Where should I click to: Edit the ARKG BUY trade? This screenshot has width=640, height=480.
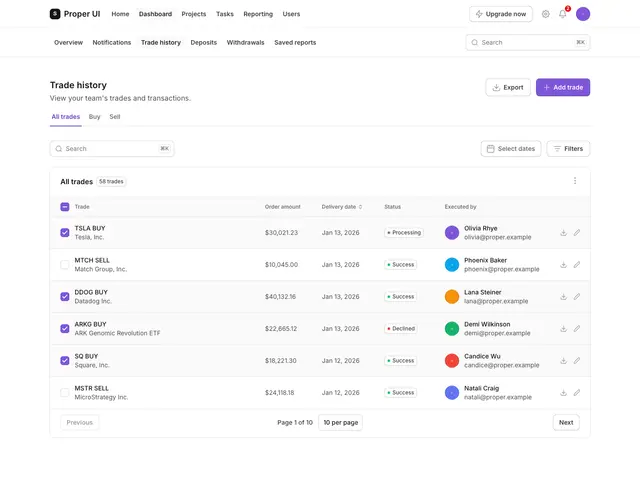pyautogui.click(x=576, y=329)
